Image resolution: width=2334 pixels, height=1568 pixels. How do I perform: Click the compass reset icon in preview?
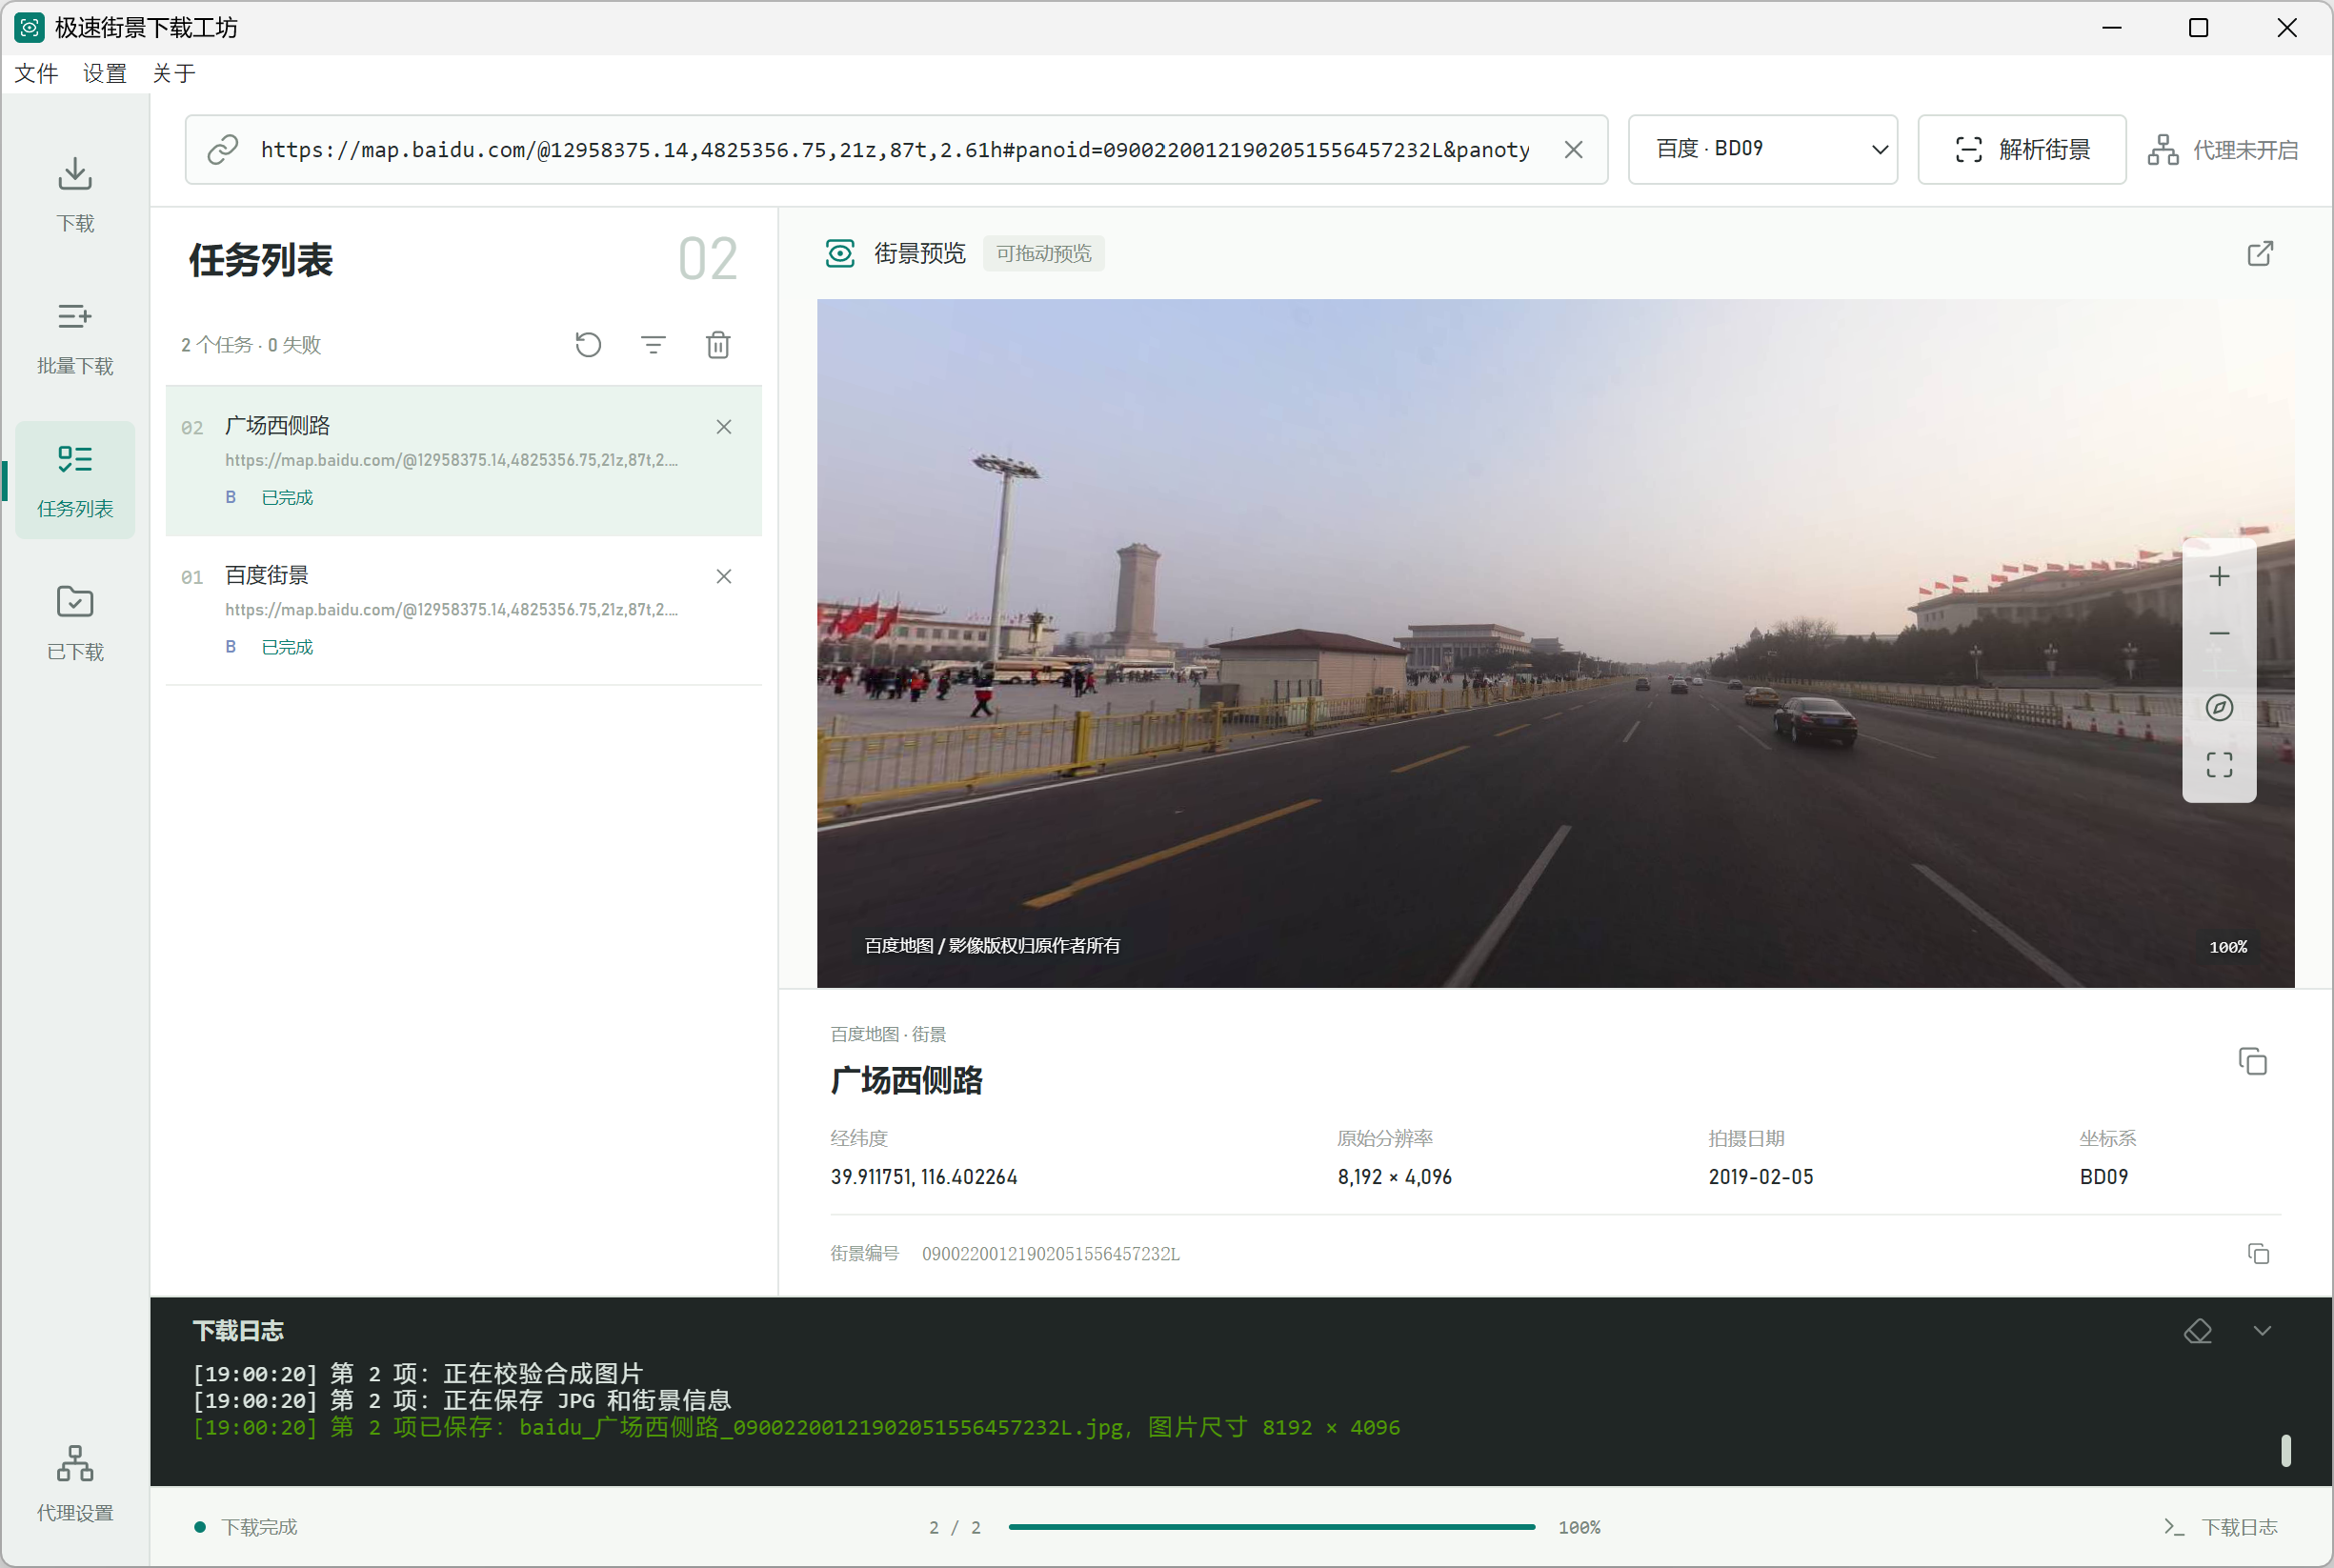(x=2219, y=708)
